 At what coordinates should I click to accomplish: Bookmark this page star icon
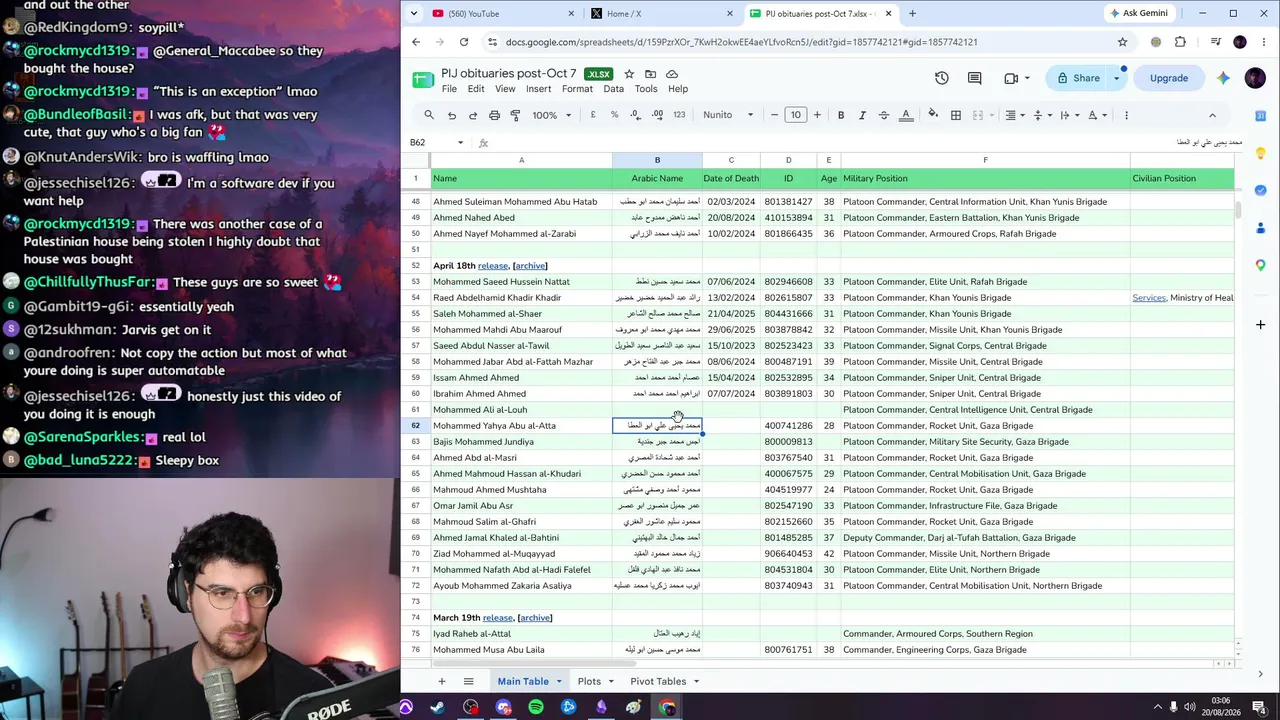pyautogui.click(x=1122, y=42)
